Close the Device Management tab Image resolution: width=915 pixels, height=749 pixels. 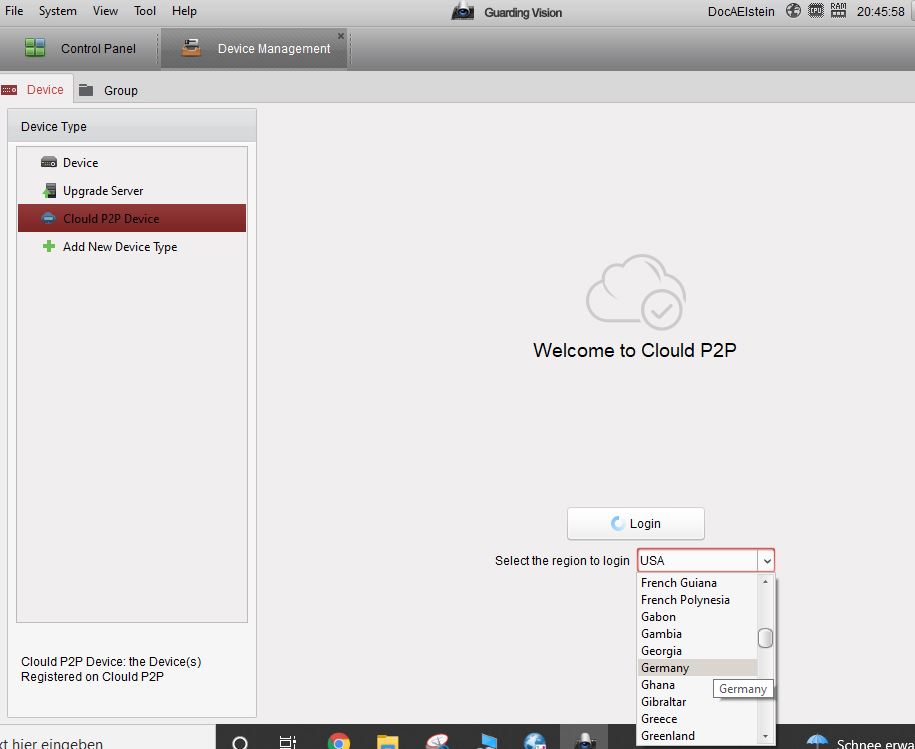click(x=341, y=36)
